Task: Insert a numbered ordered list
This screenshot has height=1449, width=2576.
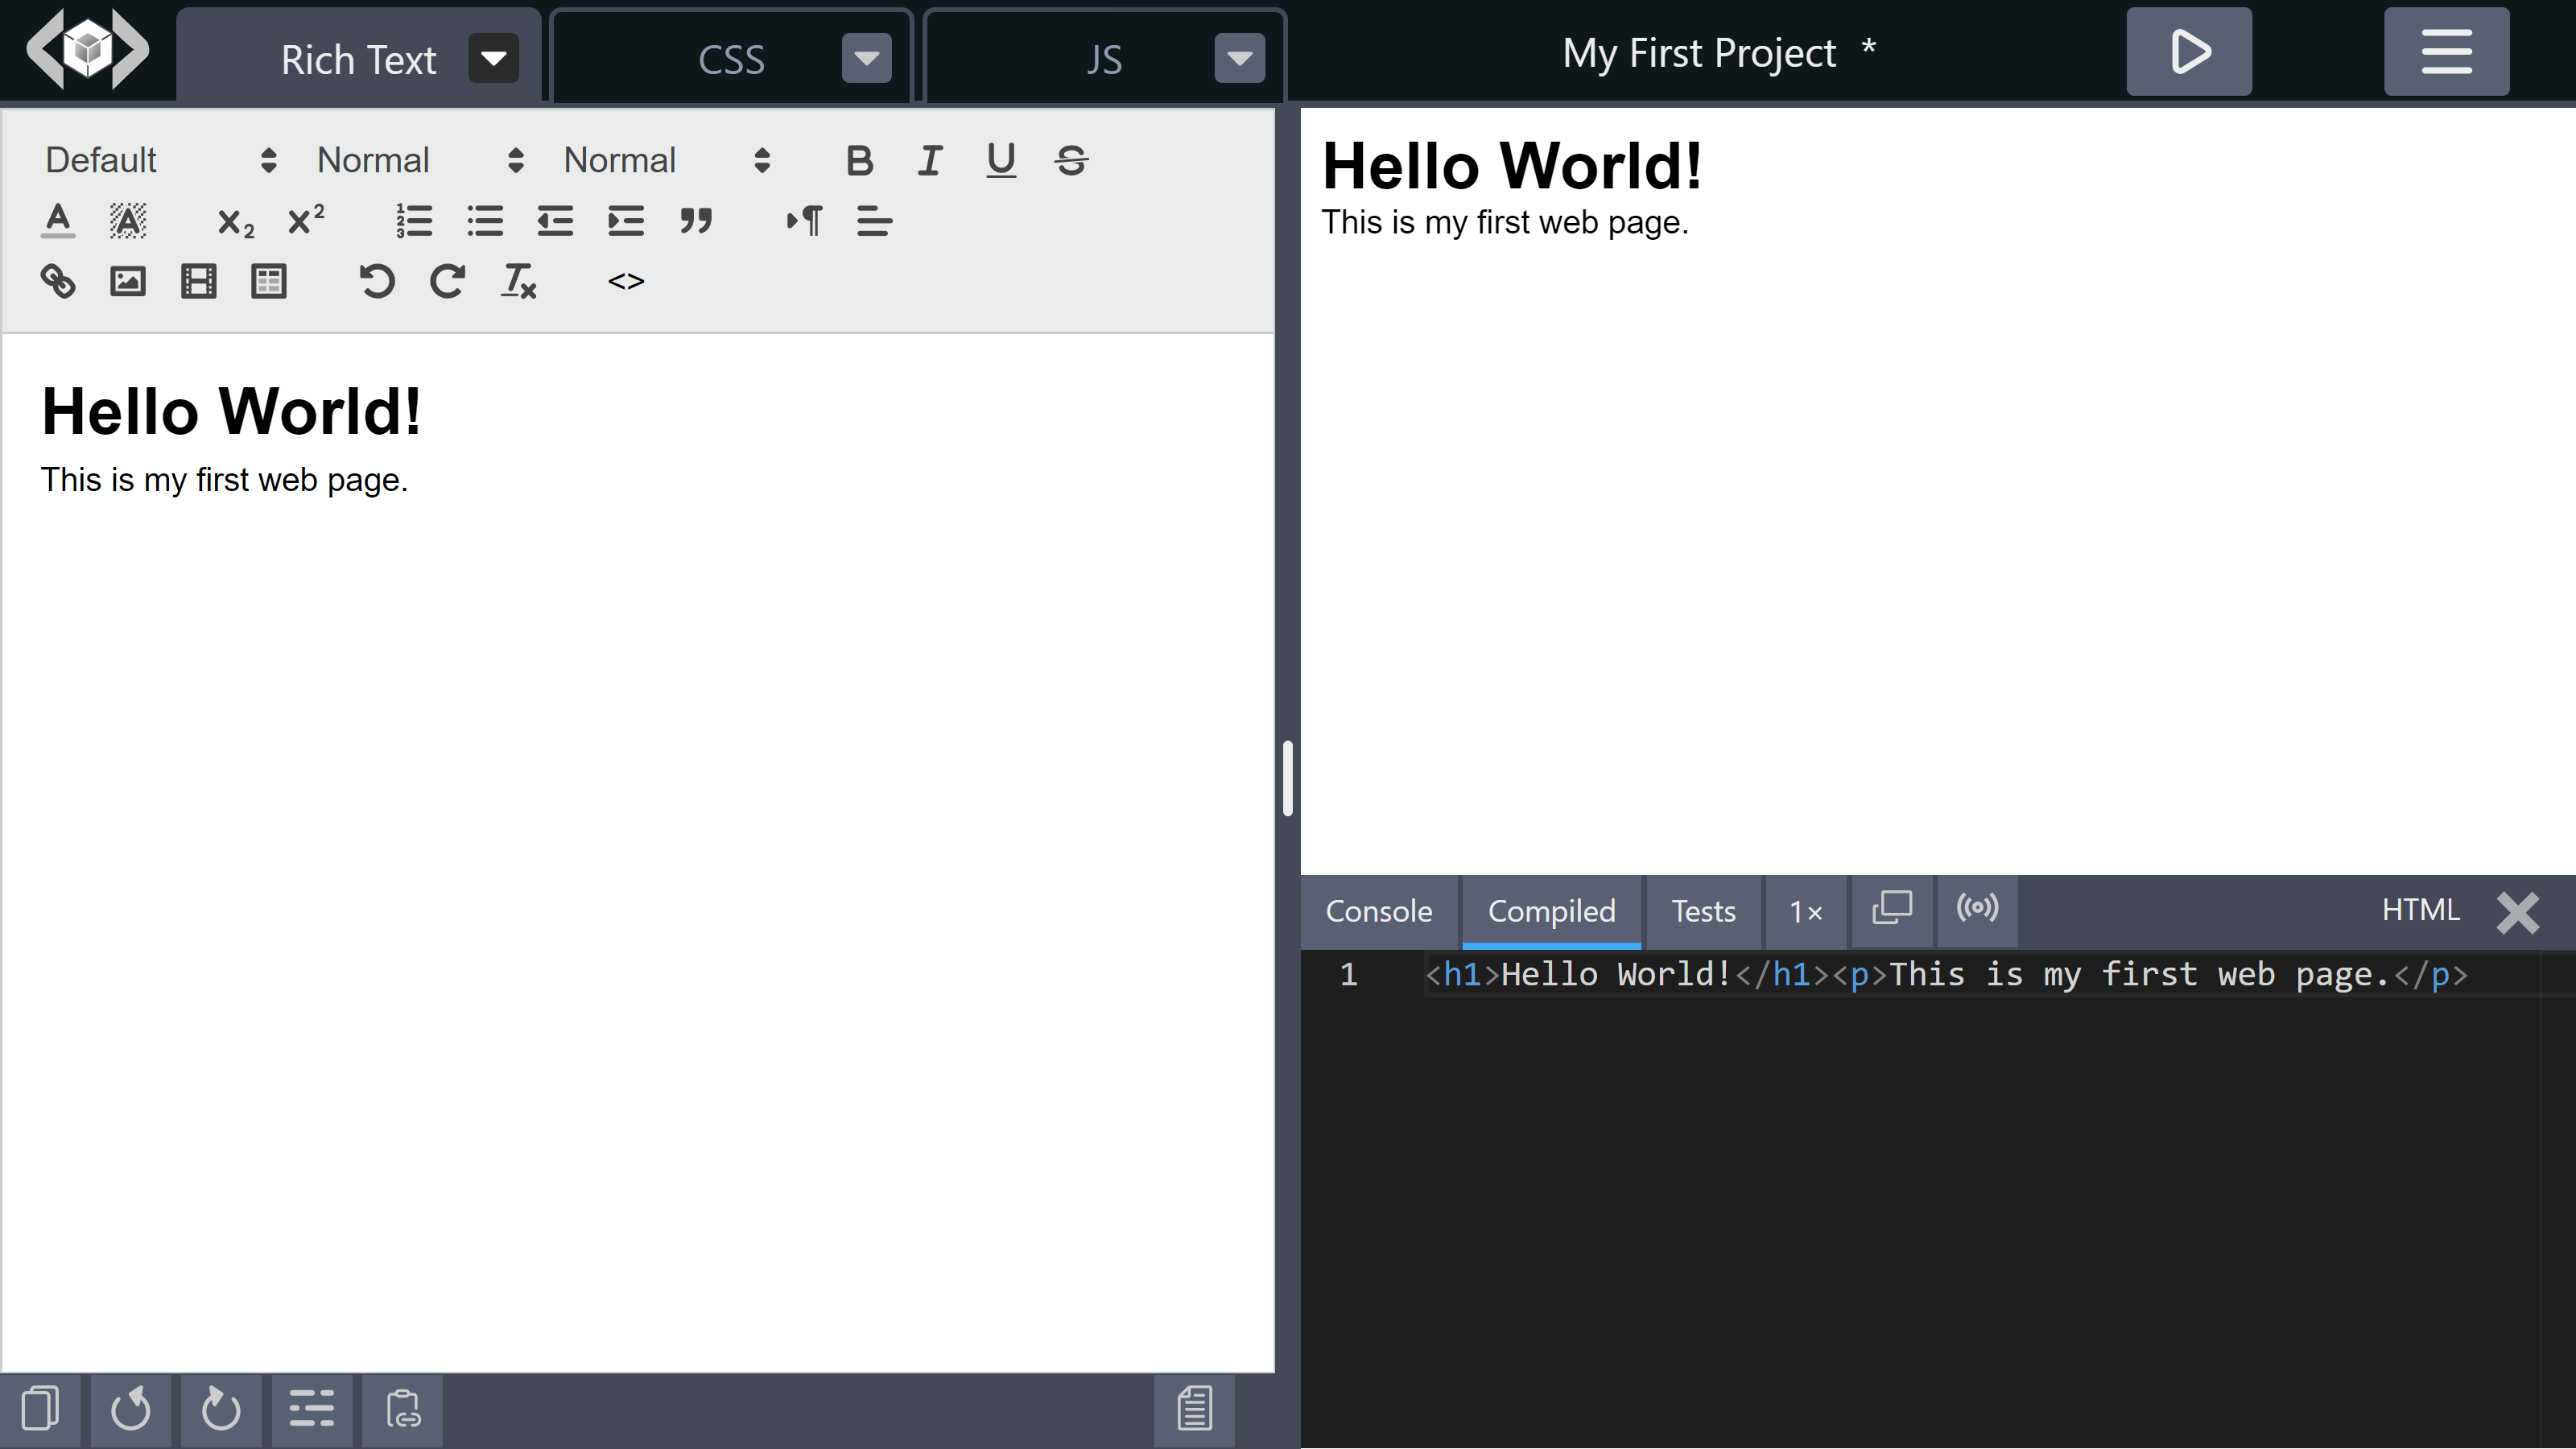Action: [414, 221]
